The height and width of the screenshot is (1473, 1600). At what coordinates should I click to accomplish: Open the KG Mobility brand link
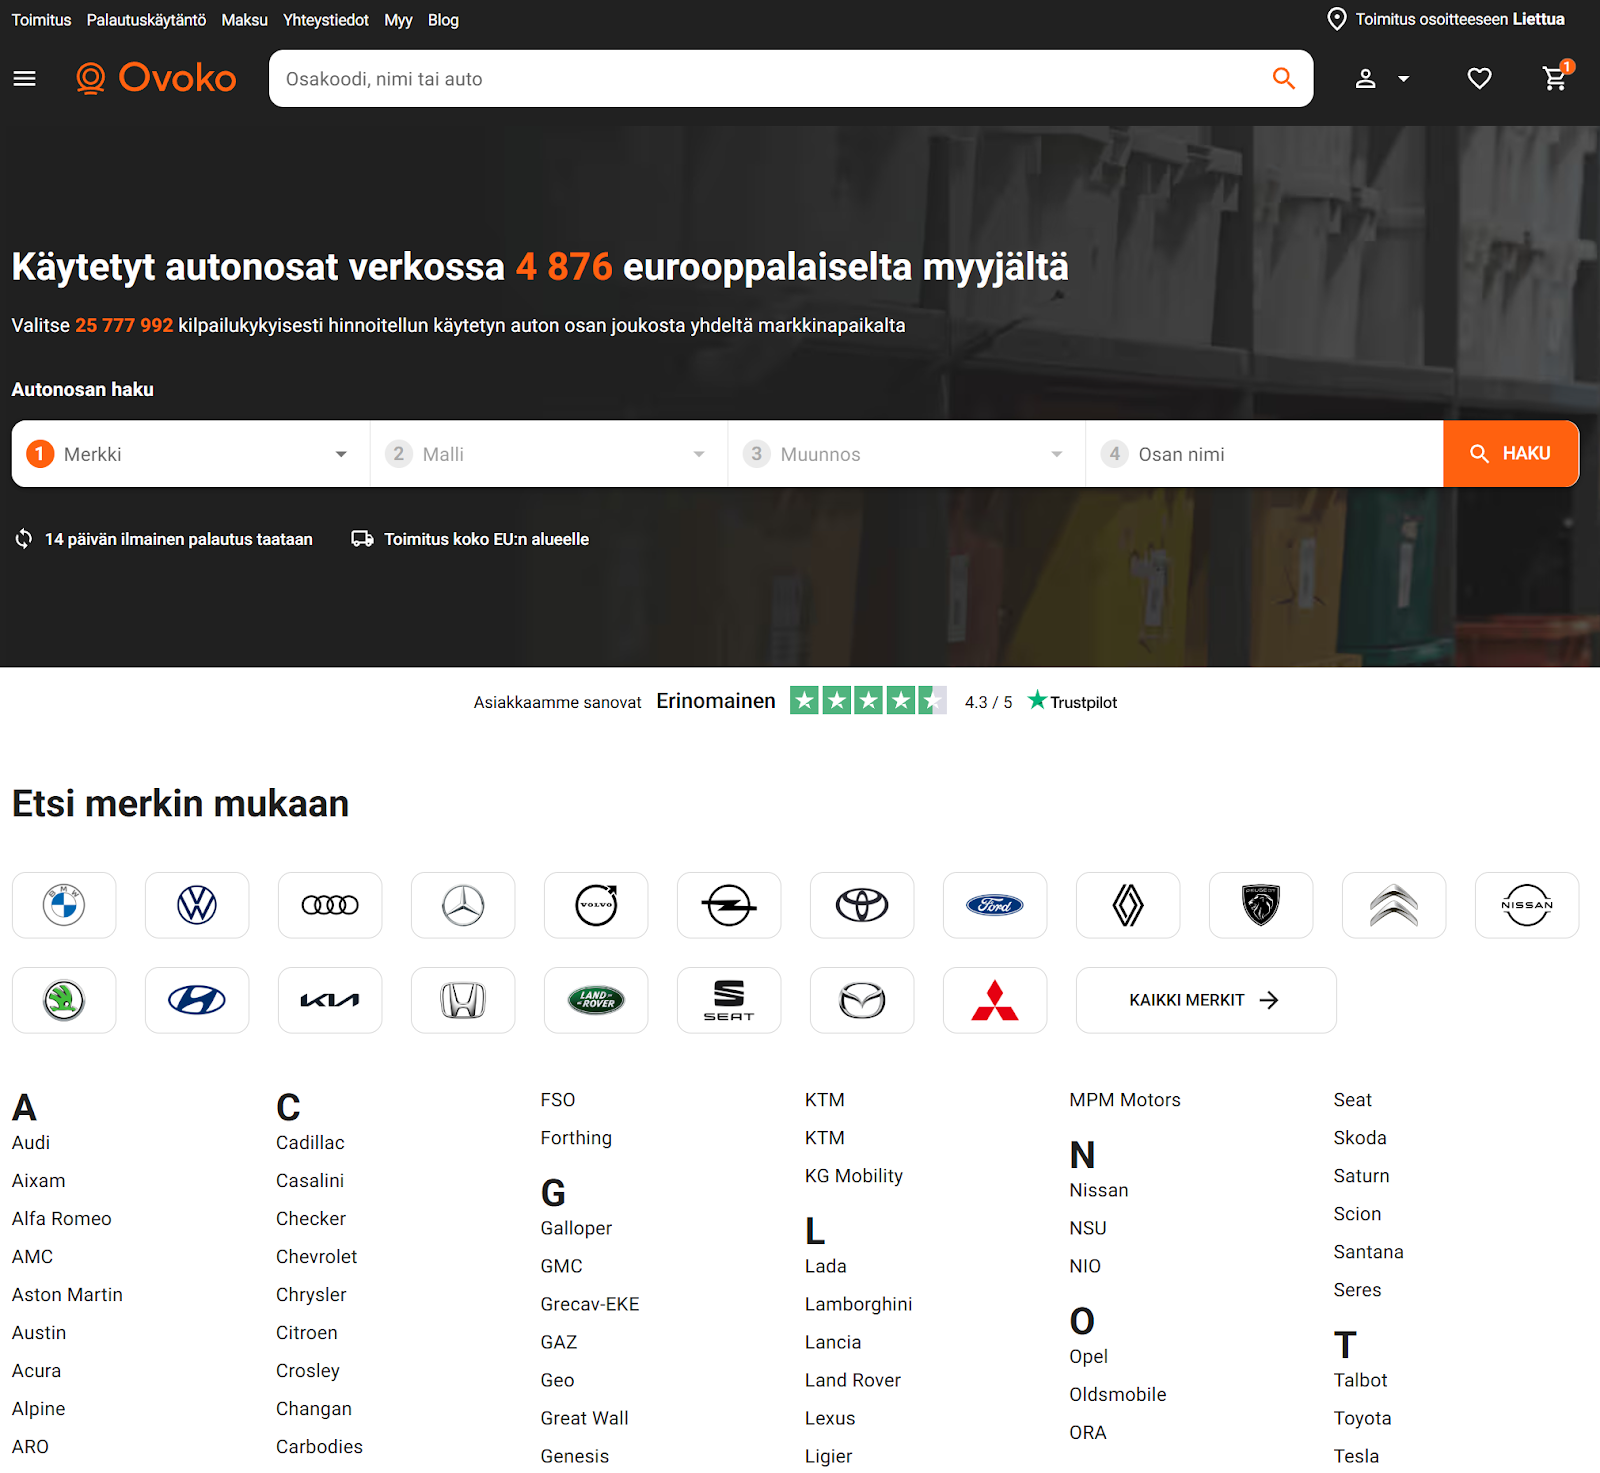[x=854, y=1177]
